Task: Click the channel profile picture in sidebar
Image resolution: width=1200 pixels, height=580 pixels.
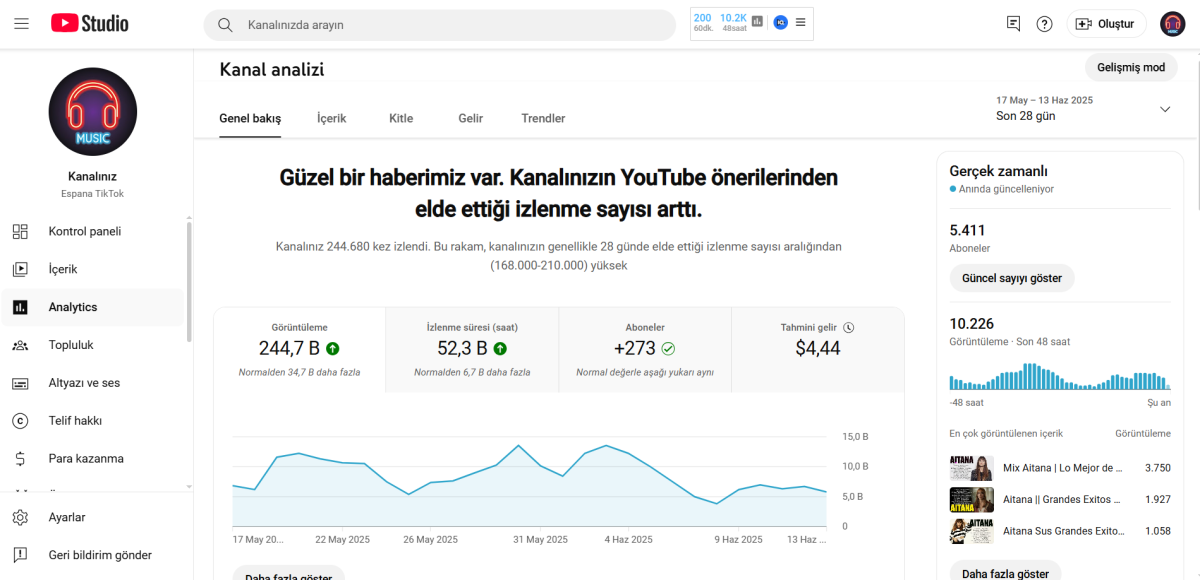Action: pyautogui.click(x=93, y=112)
